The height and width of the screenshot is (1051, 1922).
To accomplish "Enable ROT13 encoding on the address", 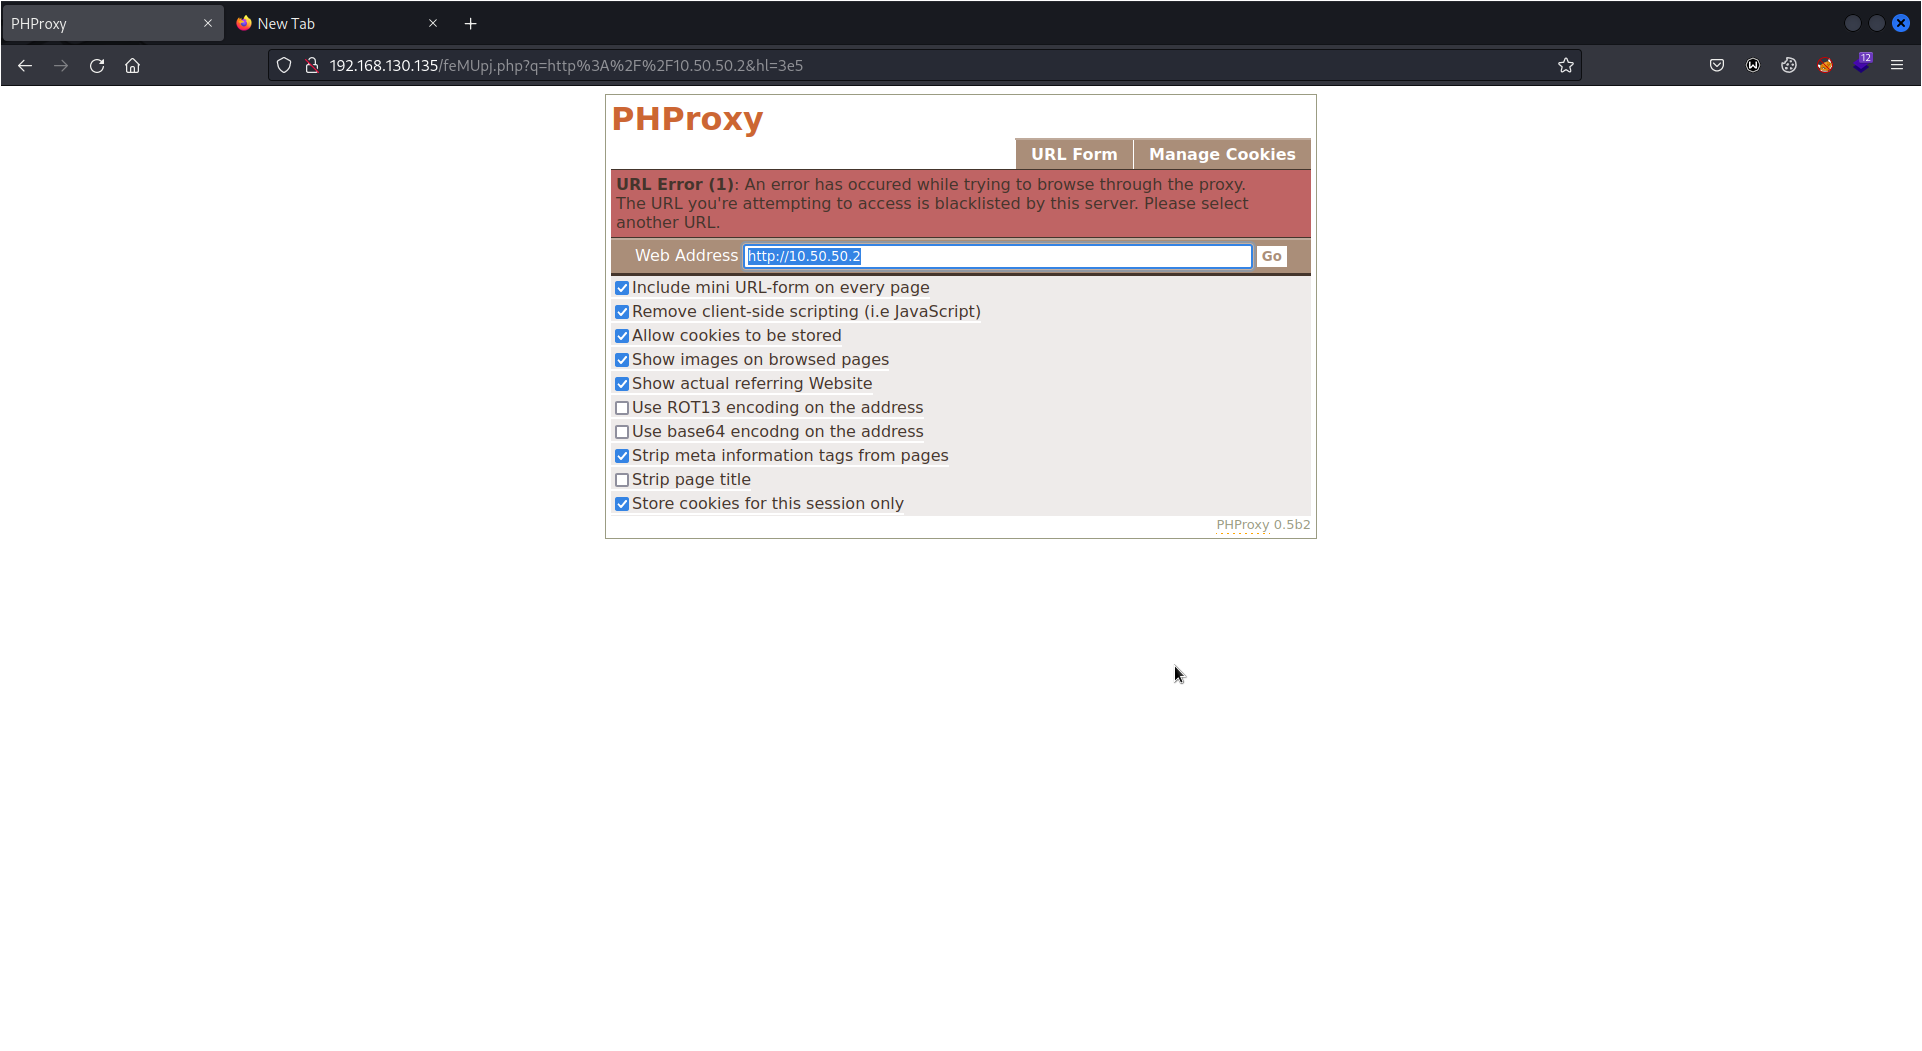I will pos(623,408).
